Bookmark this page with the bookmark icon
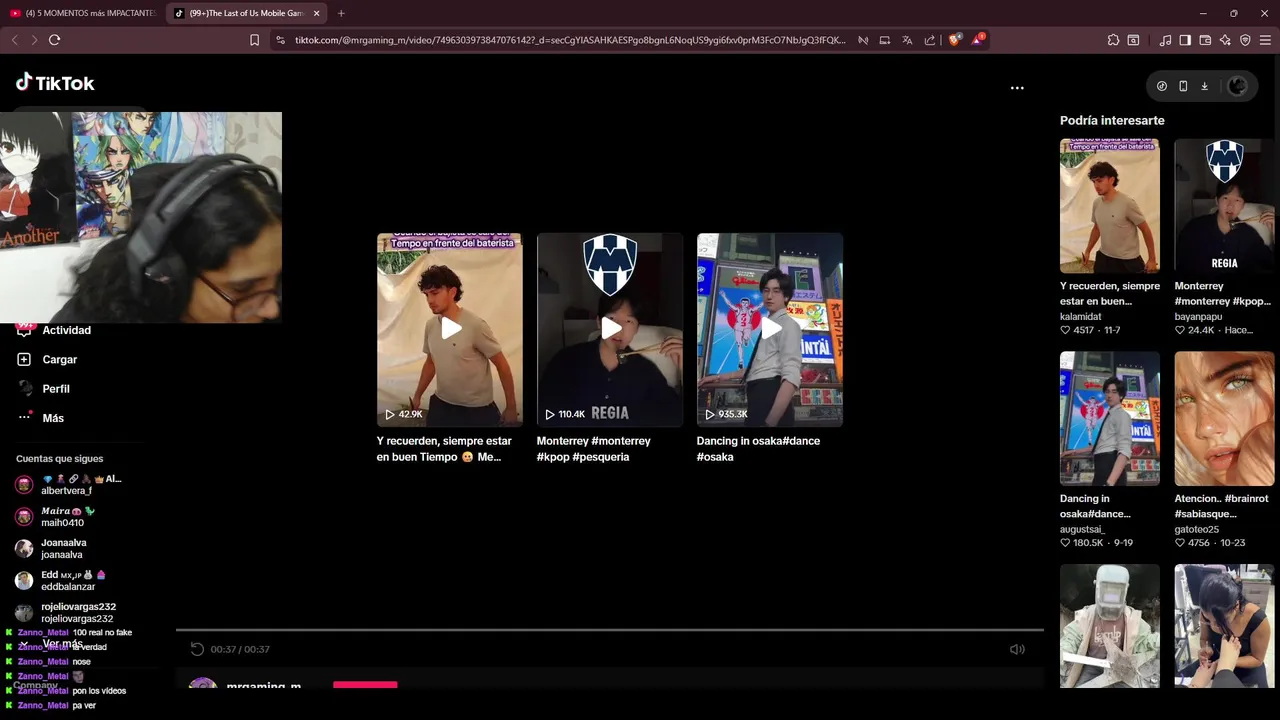Screen dimensions: 1280x720 click(254, 40)
